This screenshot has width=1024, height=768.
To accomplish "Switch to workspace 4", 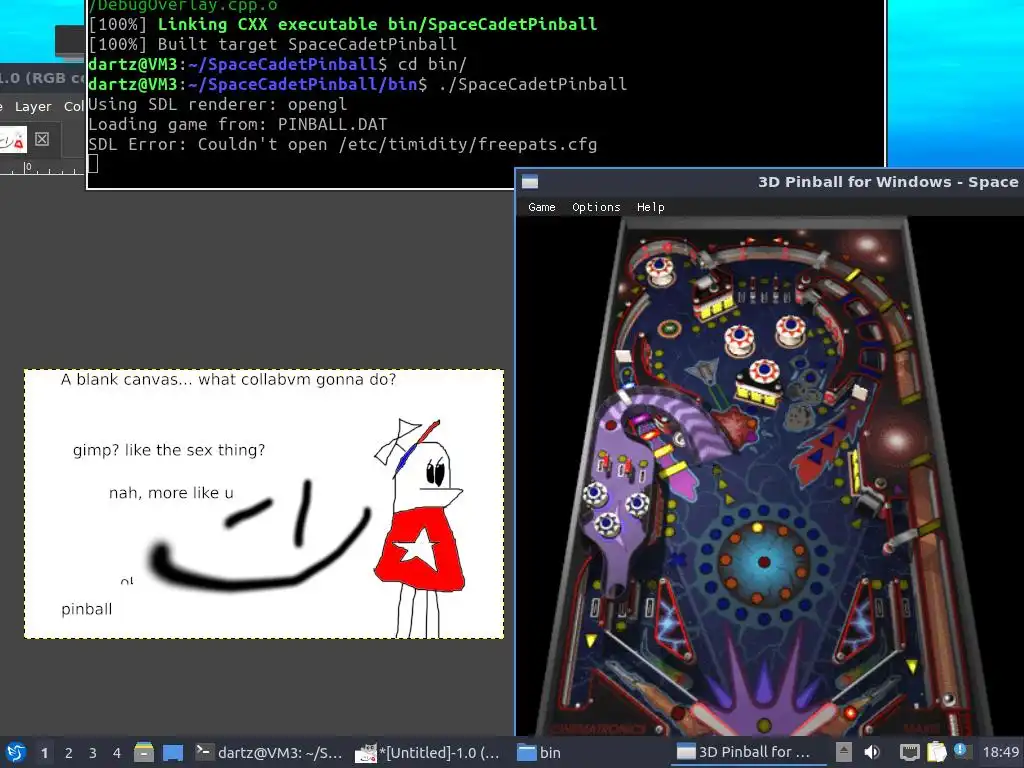I will click(x=117, y=753).
